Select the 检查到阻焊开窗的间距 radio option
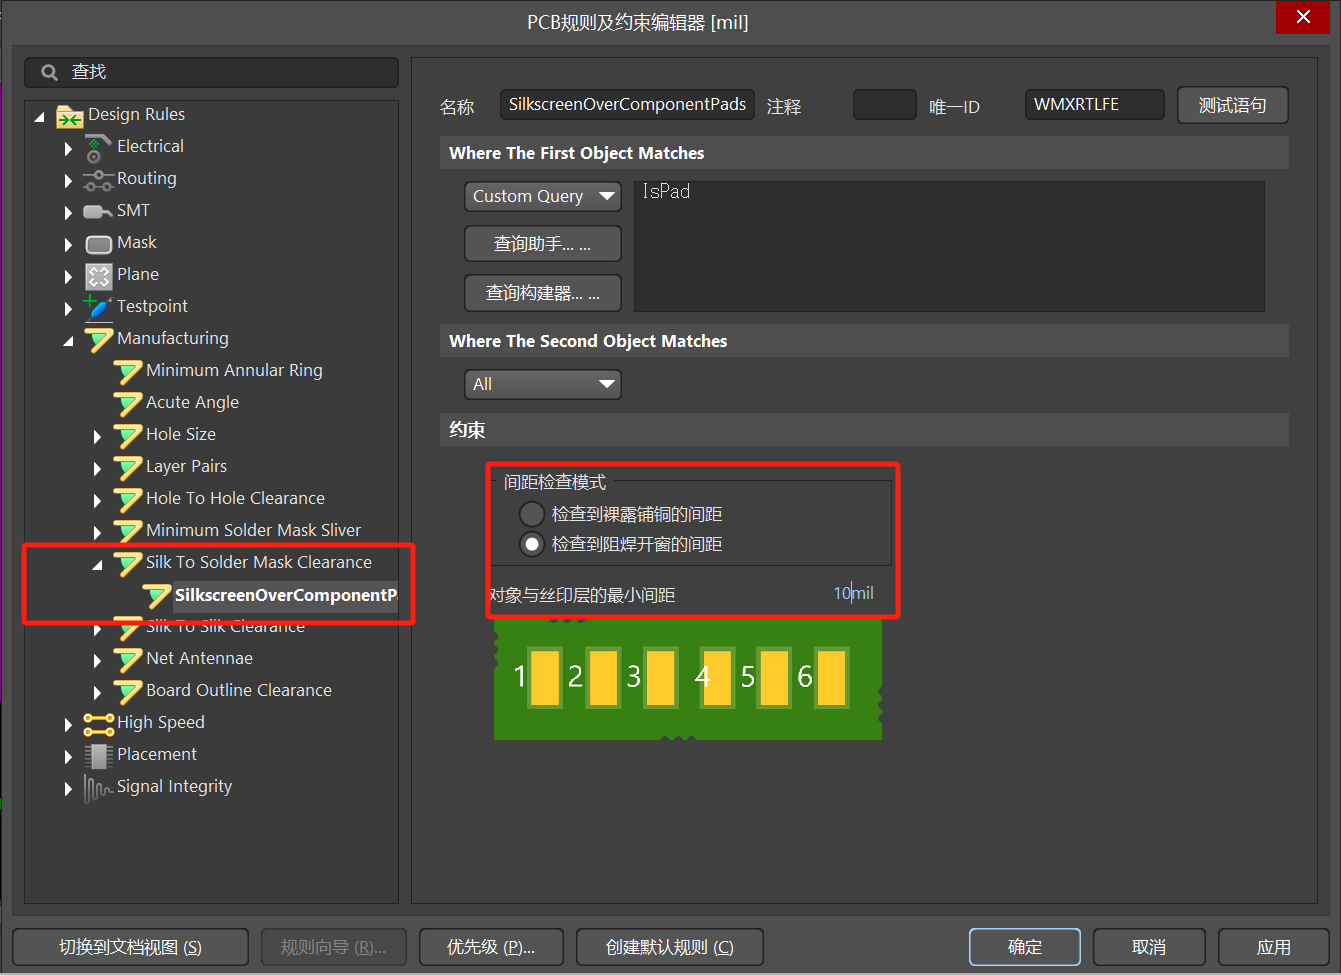The width and height of the screenshot is (1341, 976). click(532, 544)
